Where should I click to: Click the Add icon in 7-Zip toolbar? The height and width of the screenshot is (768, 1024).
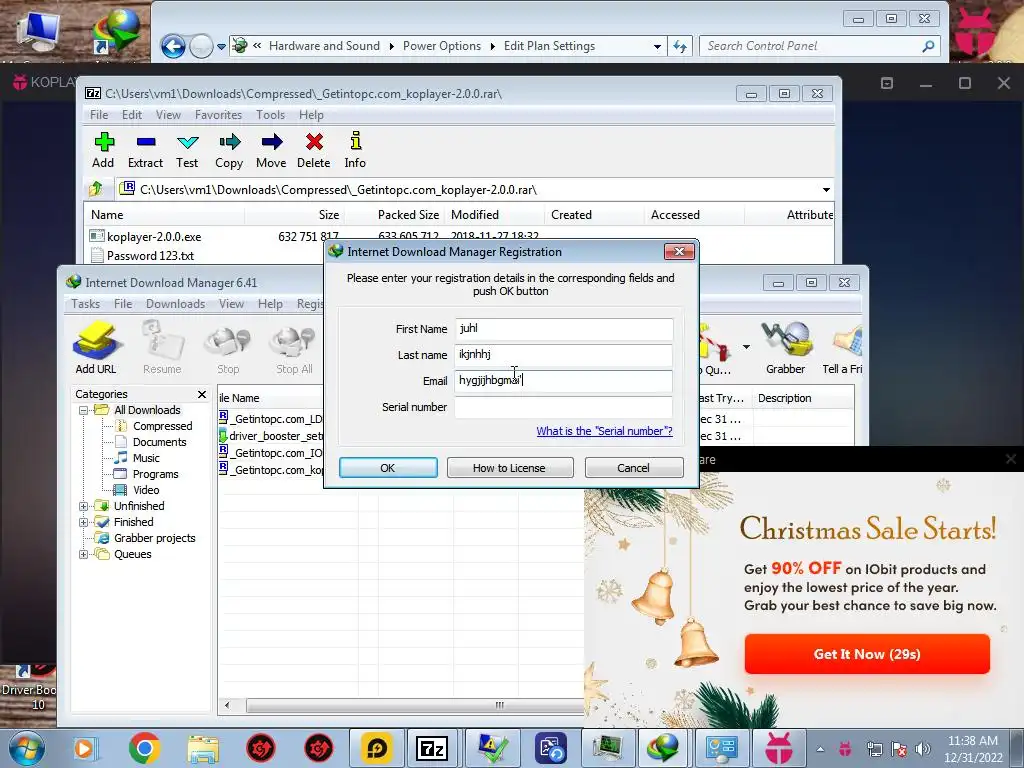click(103, 150)
